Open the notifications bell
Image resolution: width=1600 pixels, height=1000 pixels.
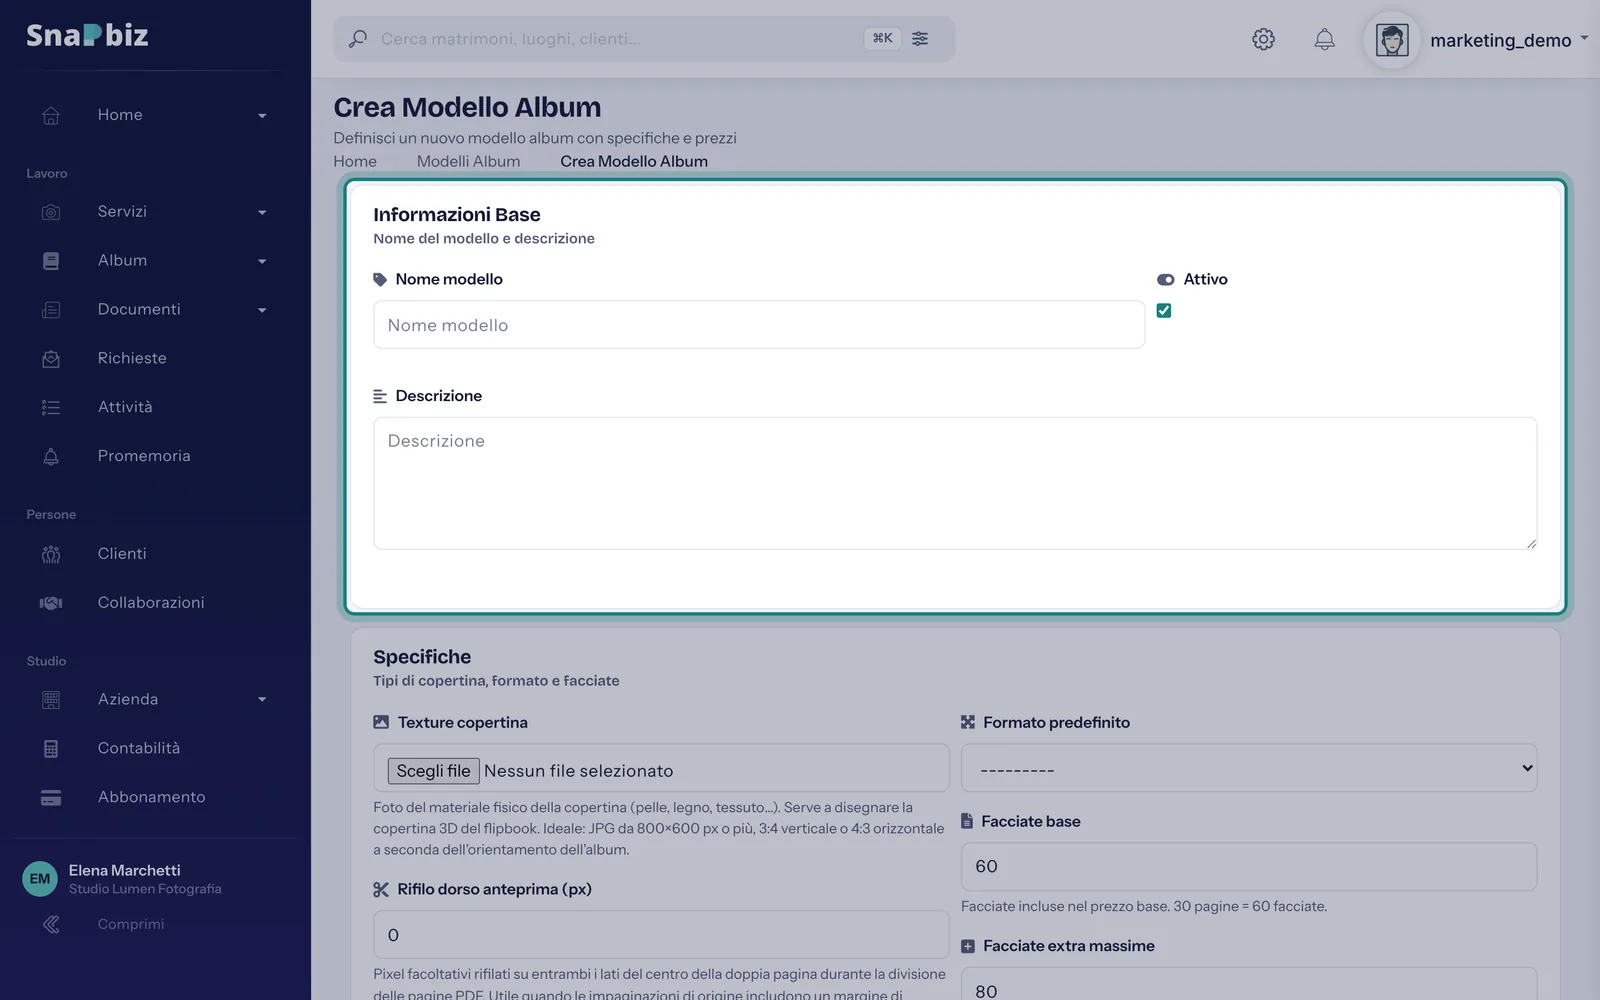1324,39
